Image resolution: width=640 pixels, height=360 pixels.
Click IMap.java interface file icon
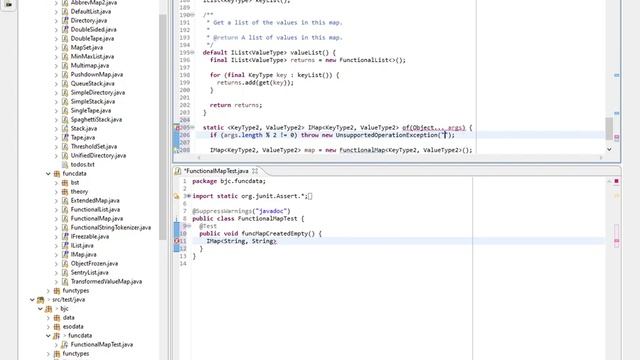(65, 254)
